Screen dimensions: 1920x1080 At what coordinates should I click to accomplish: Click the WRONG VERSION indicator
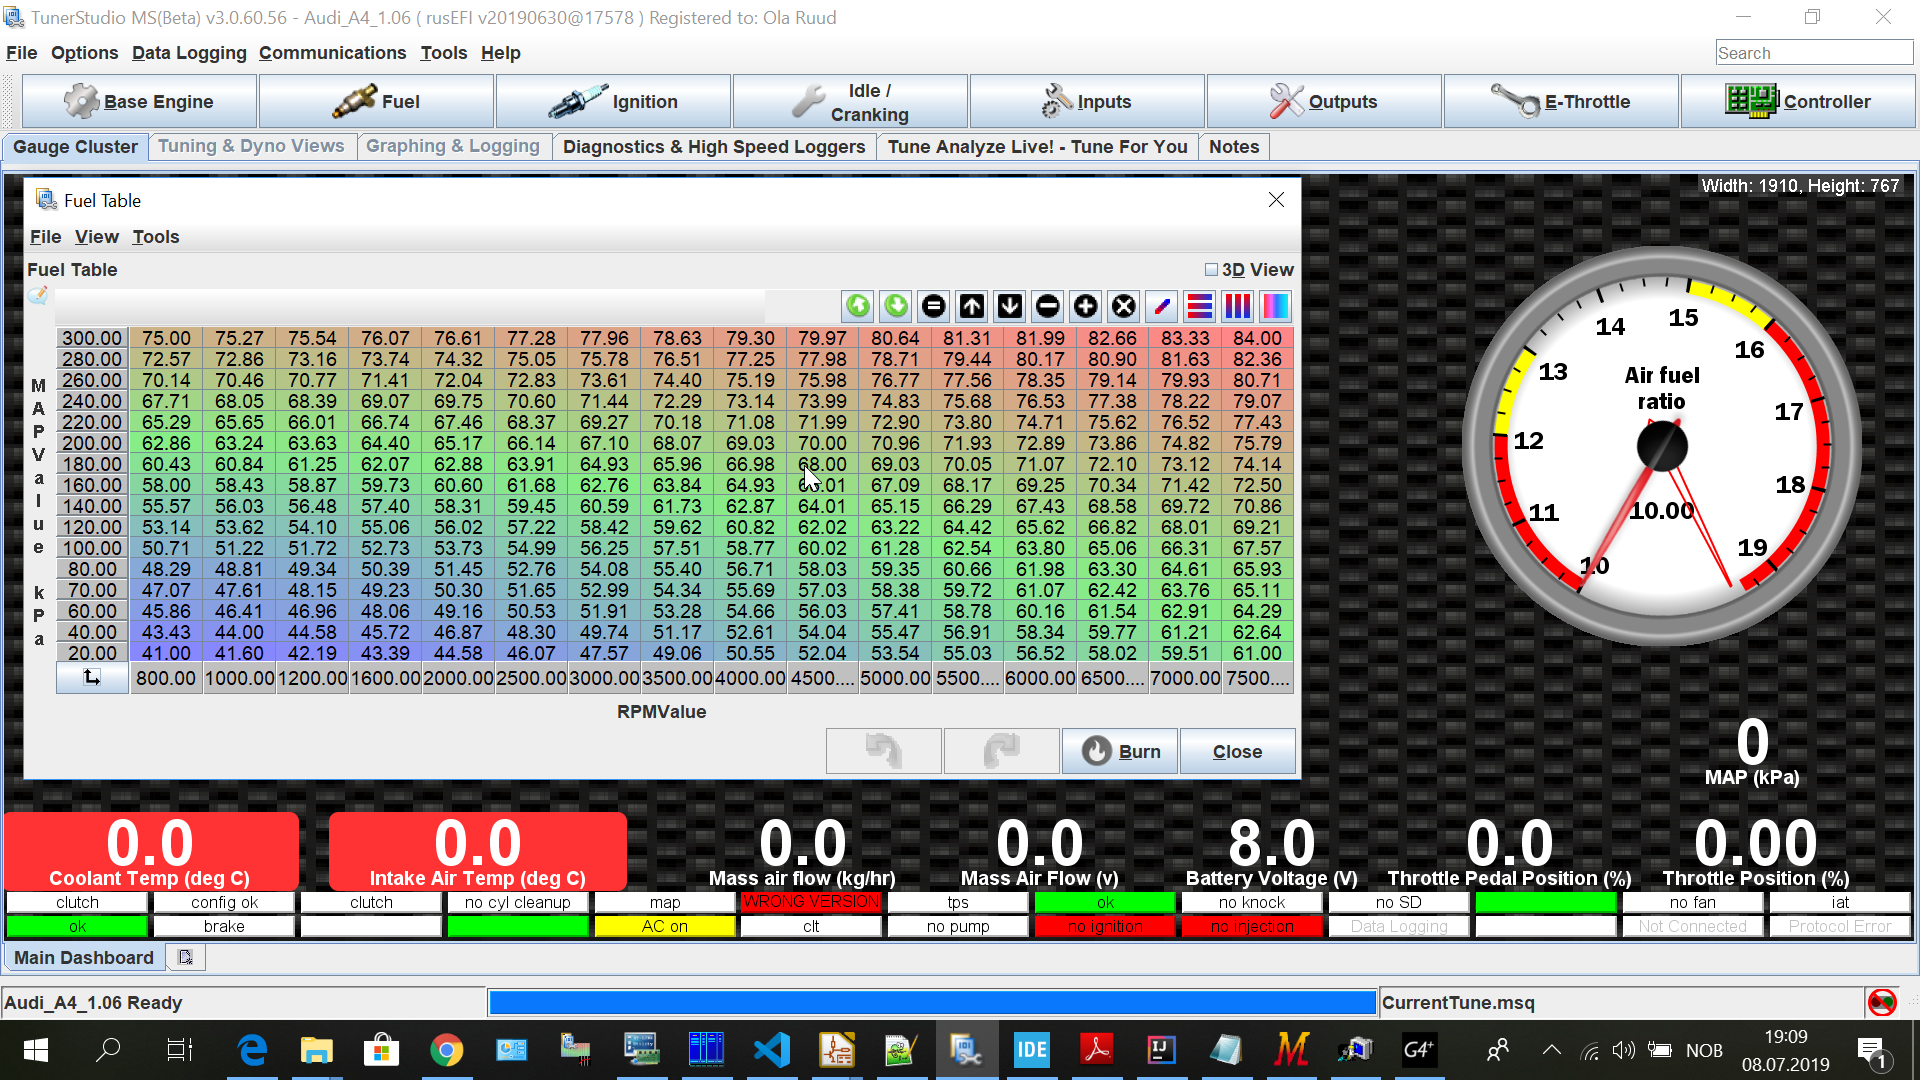811,902
